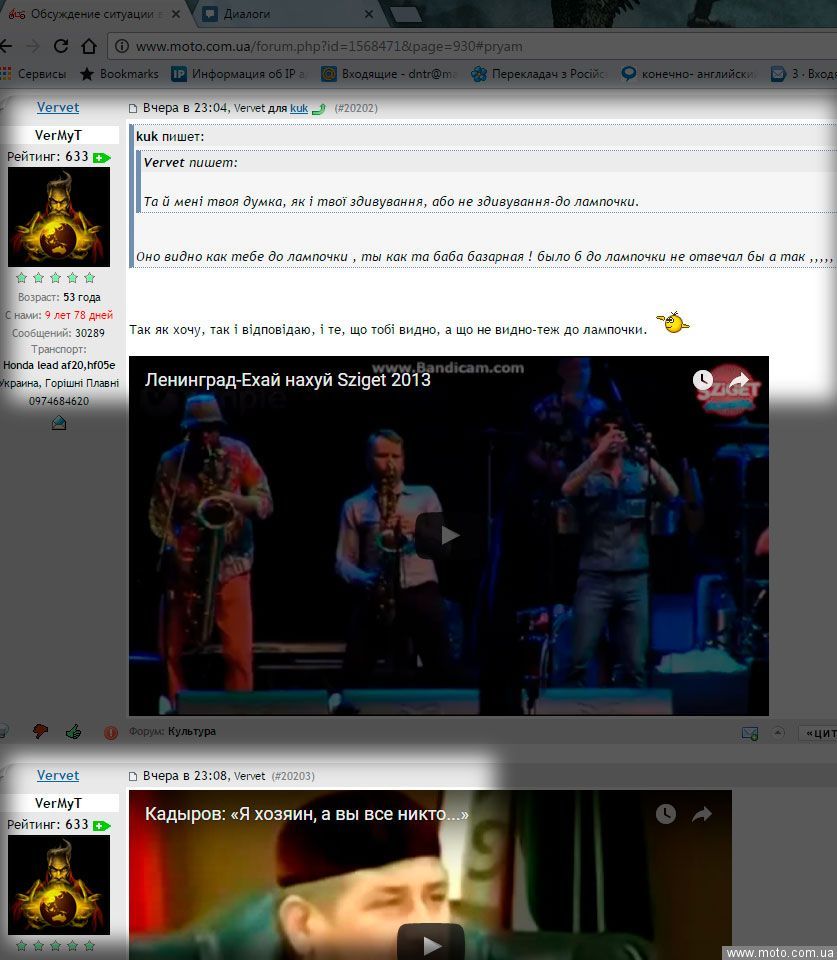Click the site info icon in address bar

pyautogui.click(x=122, y=47)
